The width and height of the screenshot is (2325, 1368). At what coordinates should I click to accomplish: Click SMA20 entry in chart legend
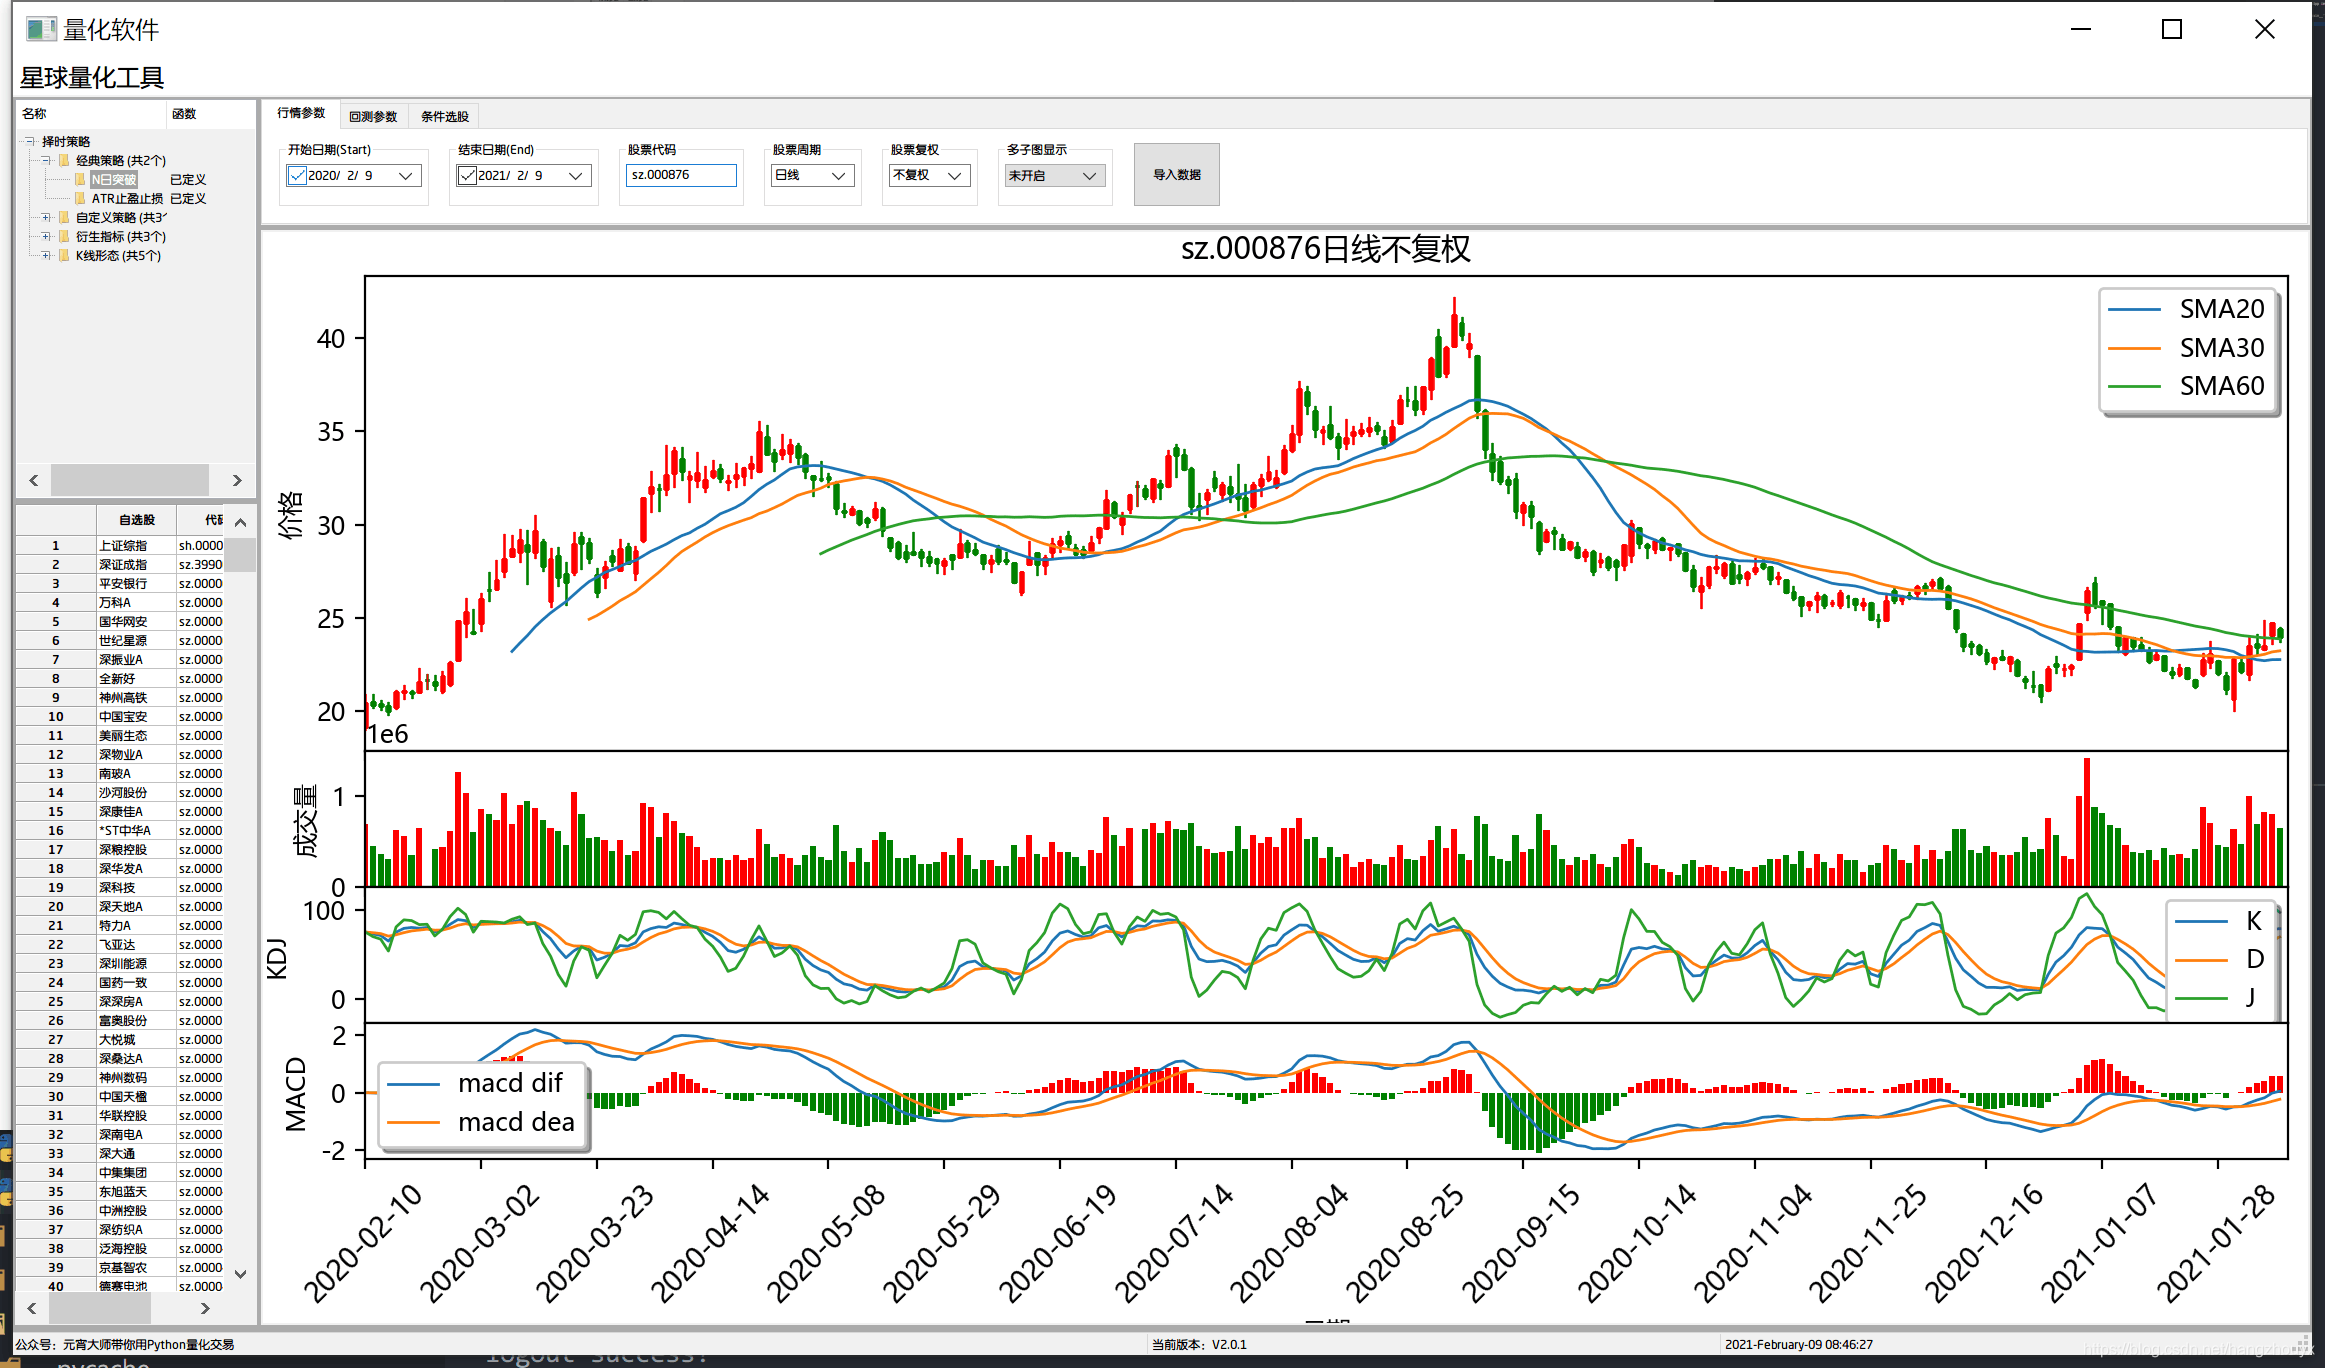tap(2187, 309)
